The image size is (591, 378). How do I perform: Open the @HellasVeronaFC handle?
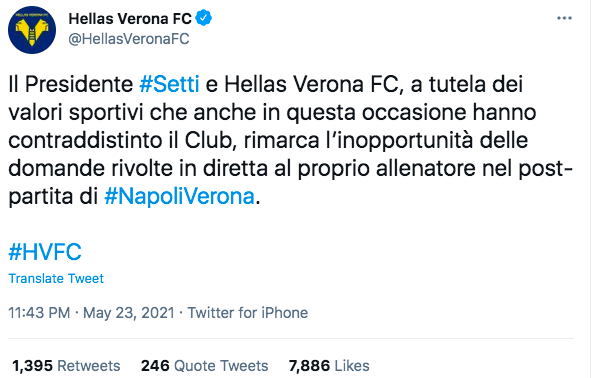[129, 39]
